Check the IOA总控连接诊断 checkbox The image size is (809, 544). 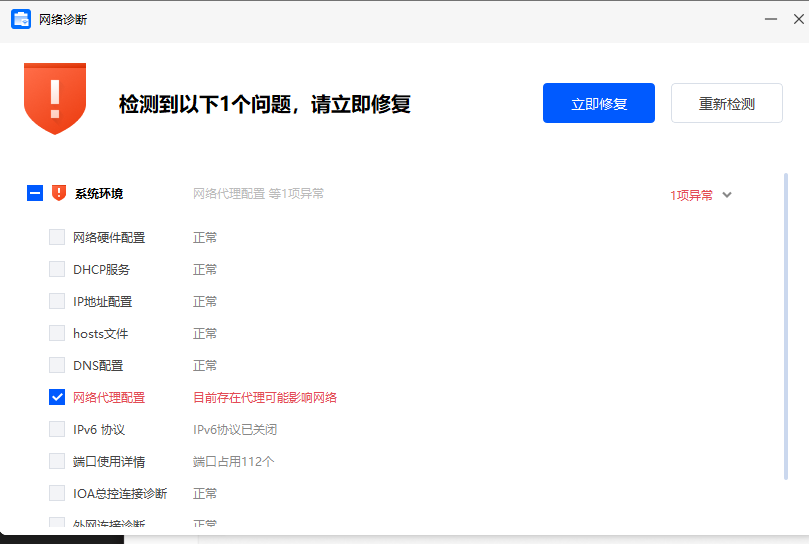(57, 493)
